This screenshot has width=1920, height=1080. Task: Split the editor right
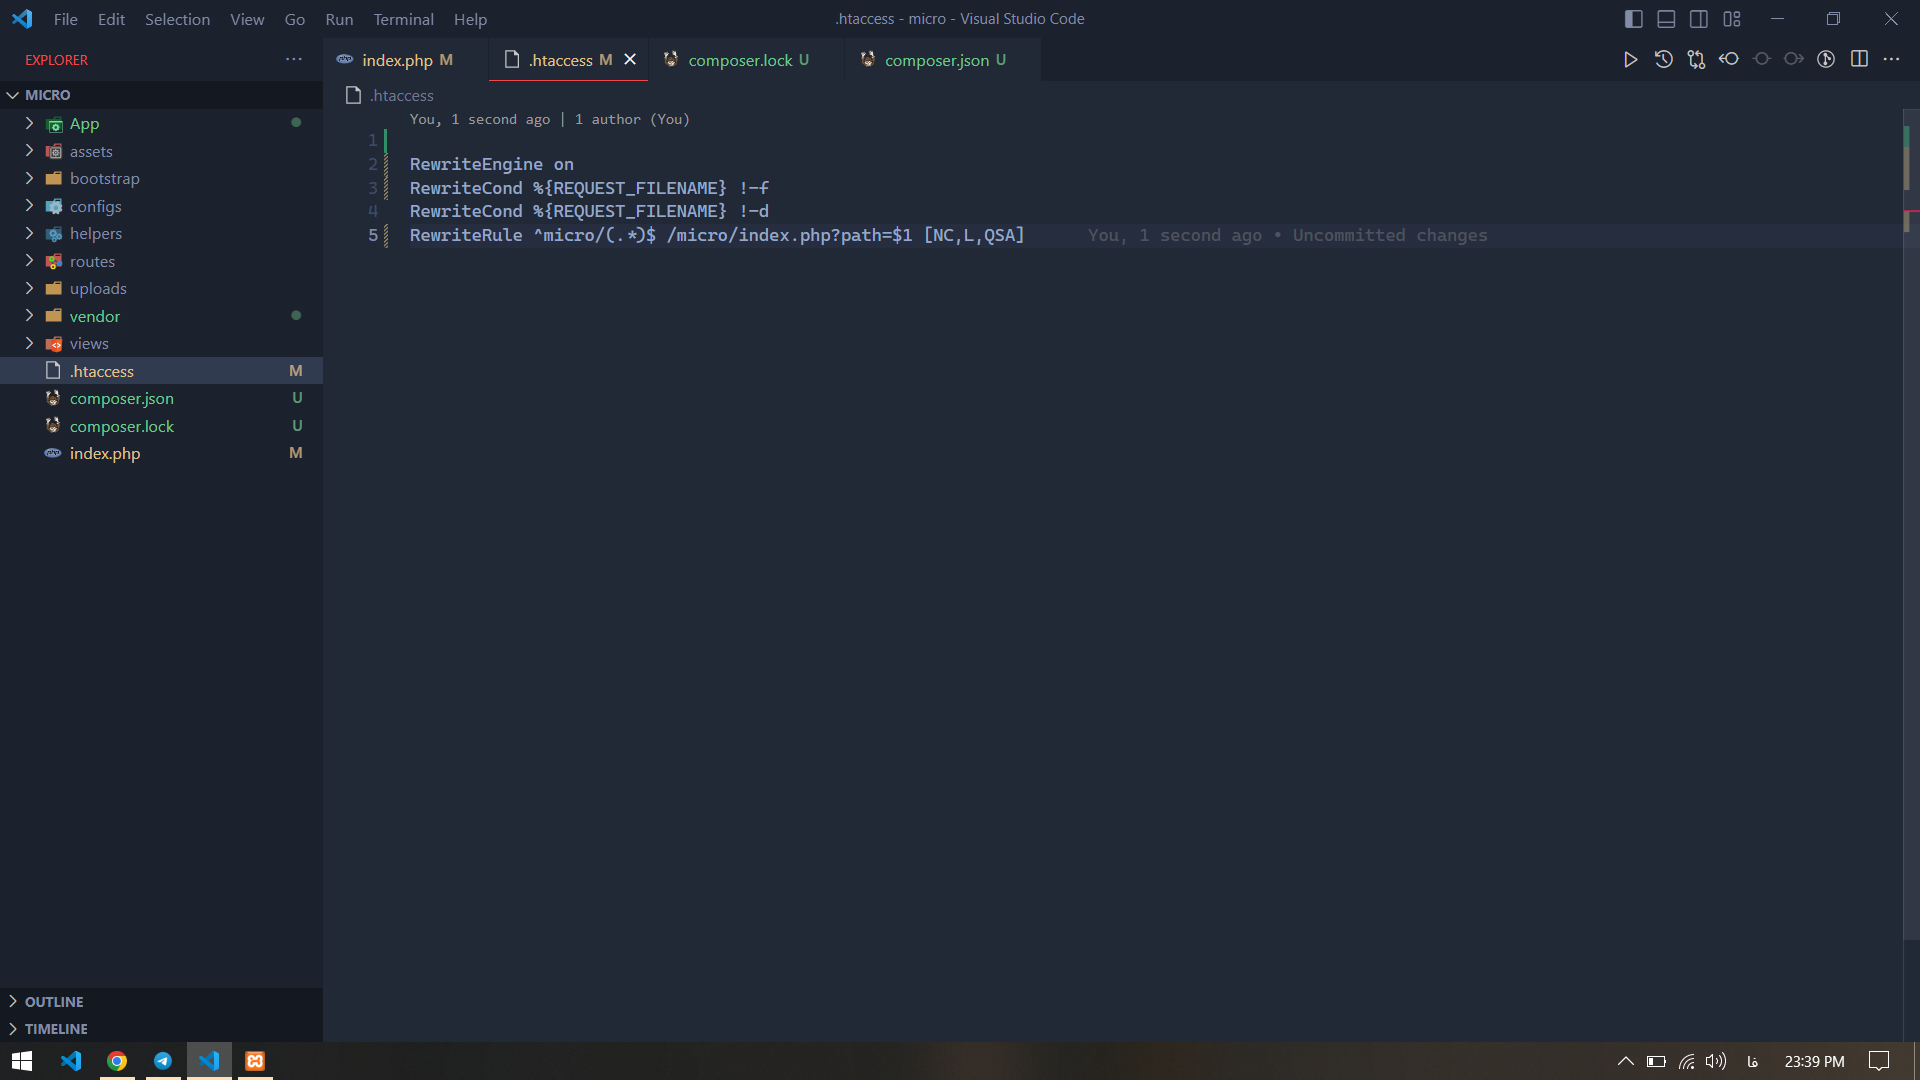pos(1859,60)
